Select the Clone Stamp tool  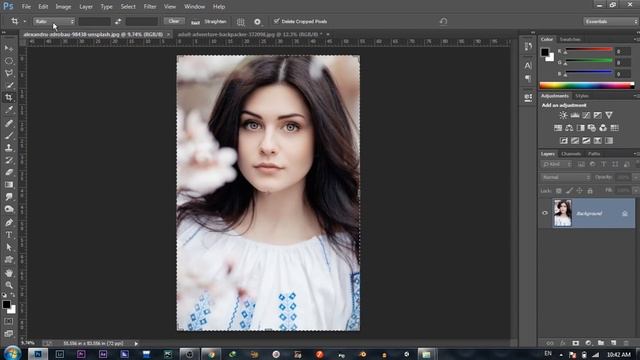[x=9, y=148]
